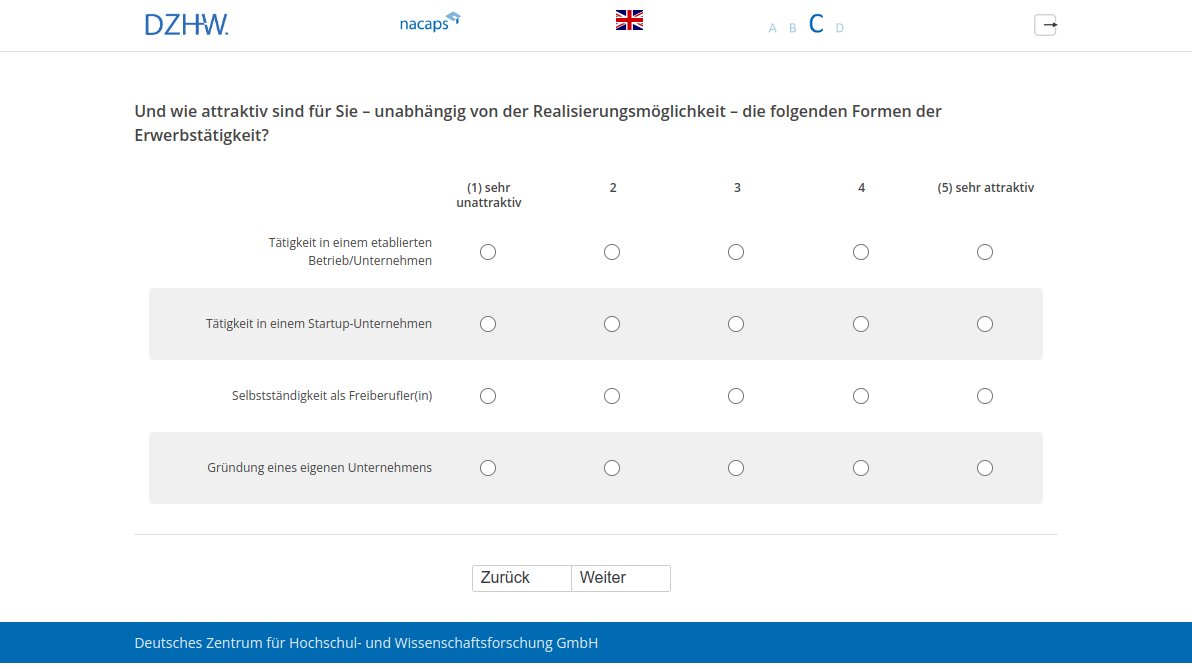Rate Gründung eines eigenen Unternehmens as 2

(x=612, y=468)
